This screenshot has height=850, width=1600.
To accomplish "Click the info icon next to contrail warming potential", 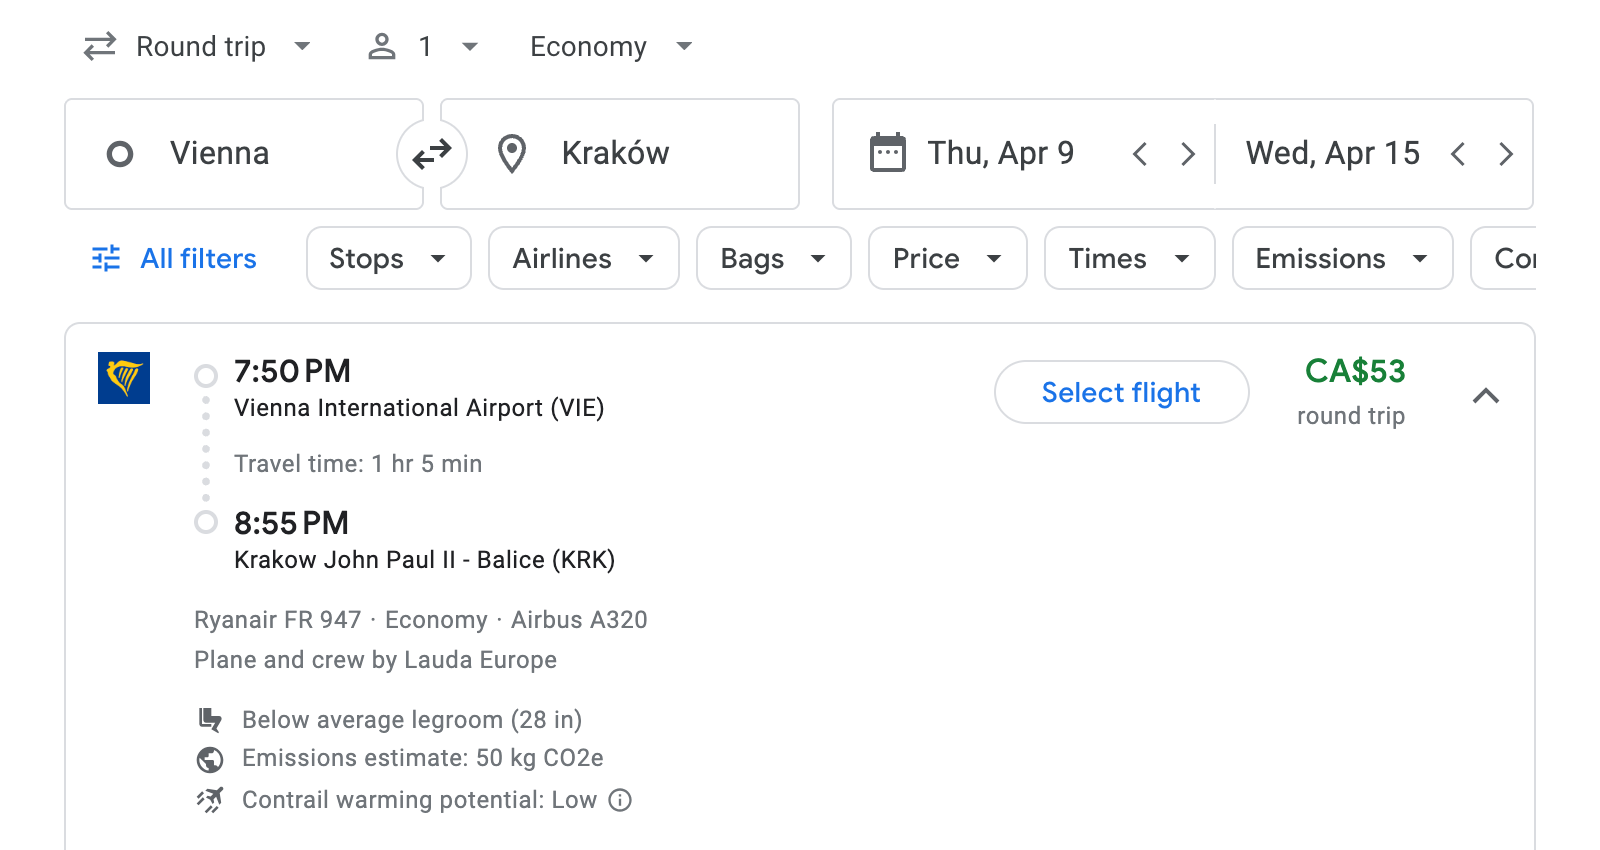I will tap(618, 800).
